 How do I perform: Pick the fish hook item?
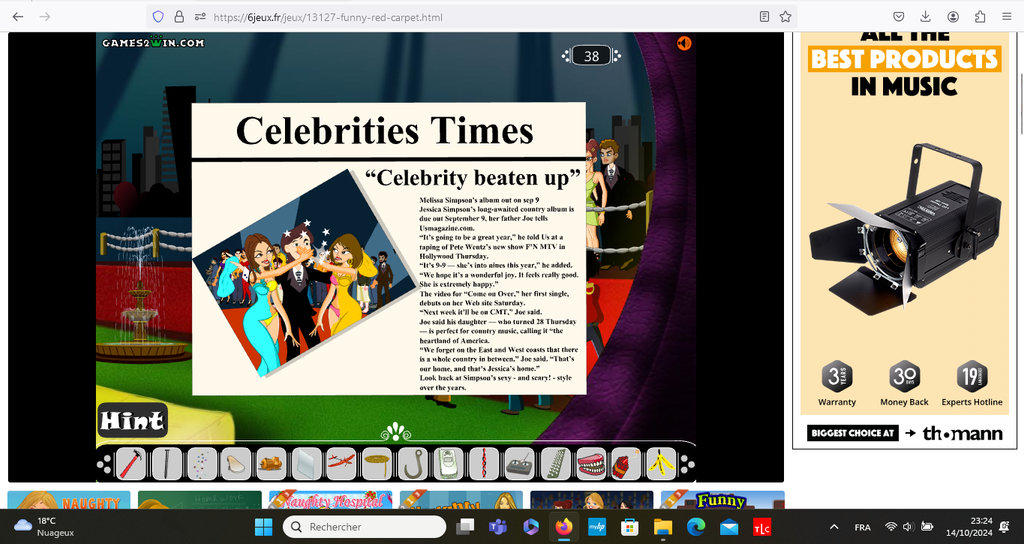410,464
